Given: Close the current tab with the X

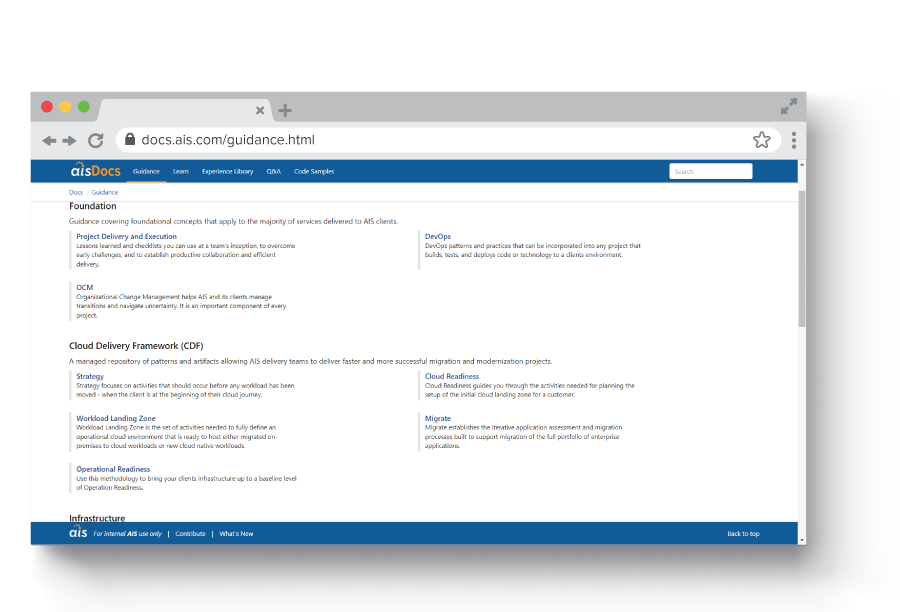Looking at the screenshot, I should (x=260, y=110).
